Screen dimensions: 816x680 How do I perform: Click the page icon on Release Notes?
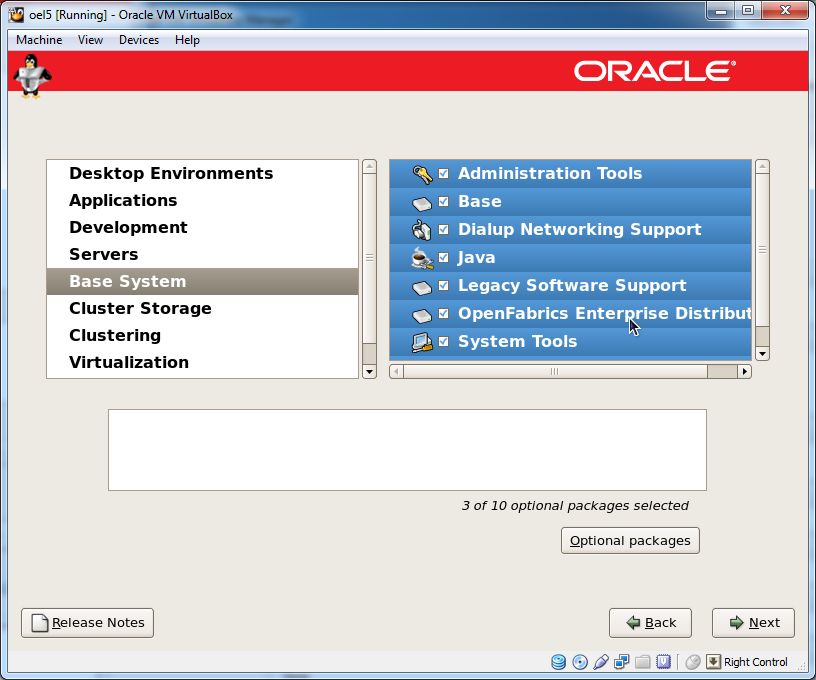(40, 623)
